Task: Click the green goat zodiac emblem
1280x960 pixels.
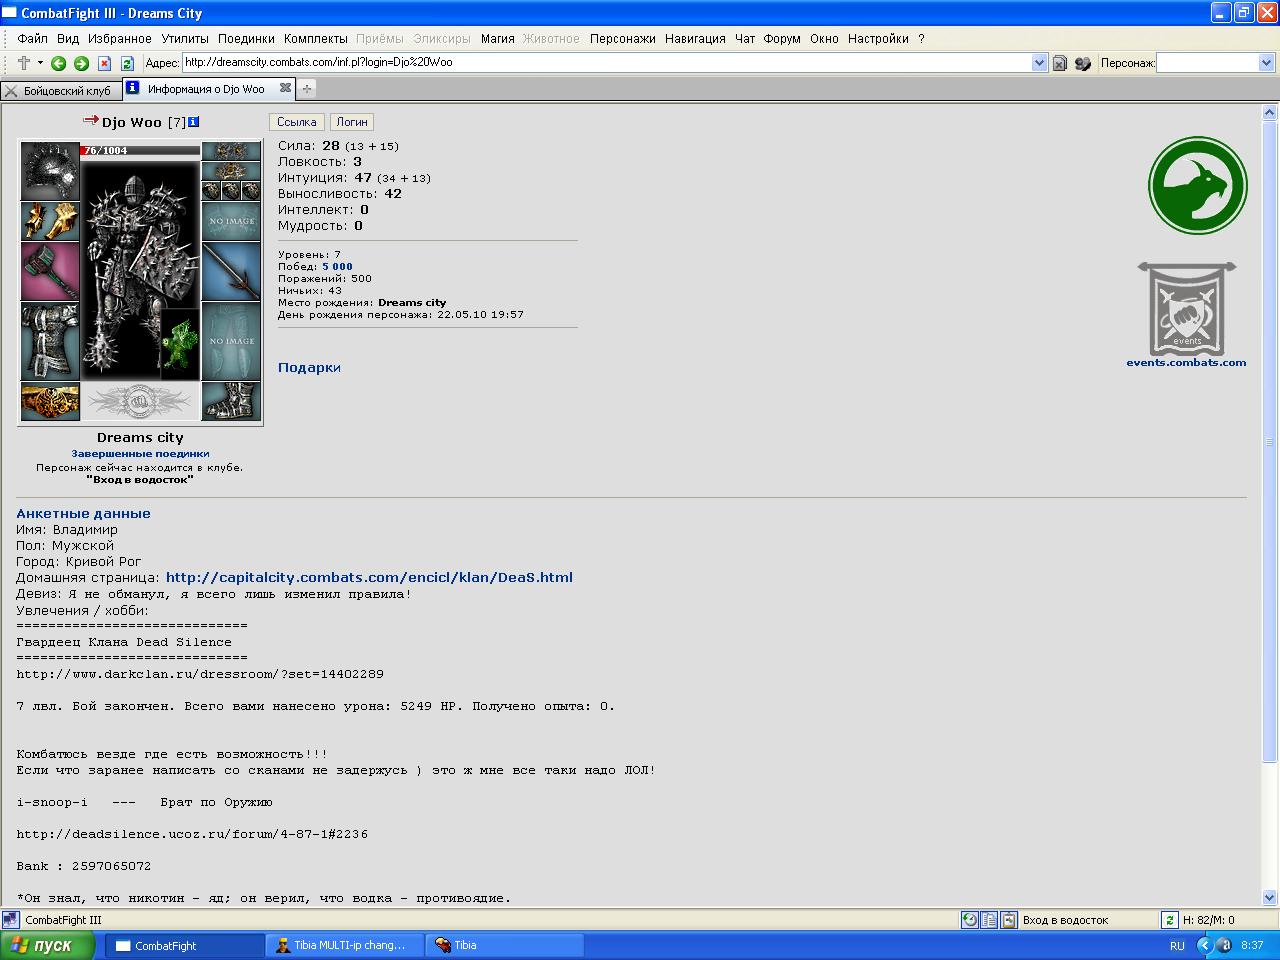Action: click(1197, 185)
